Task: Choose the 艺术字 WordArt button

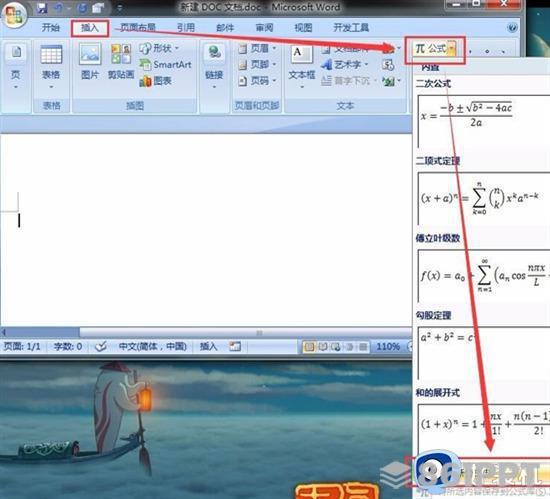Action: 345,65
